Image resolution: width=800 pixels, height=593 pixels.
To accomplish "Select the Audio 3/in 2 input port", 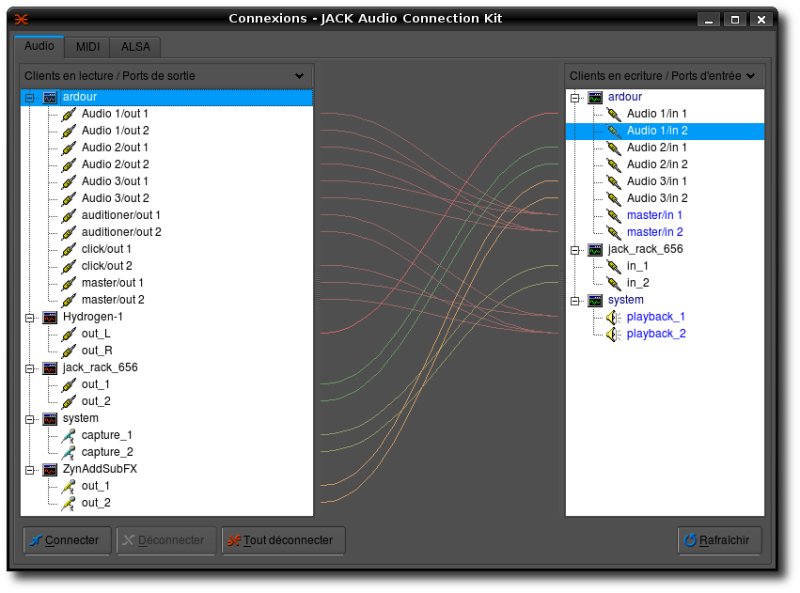I will pyautogui.click(x=657, y=198).
